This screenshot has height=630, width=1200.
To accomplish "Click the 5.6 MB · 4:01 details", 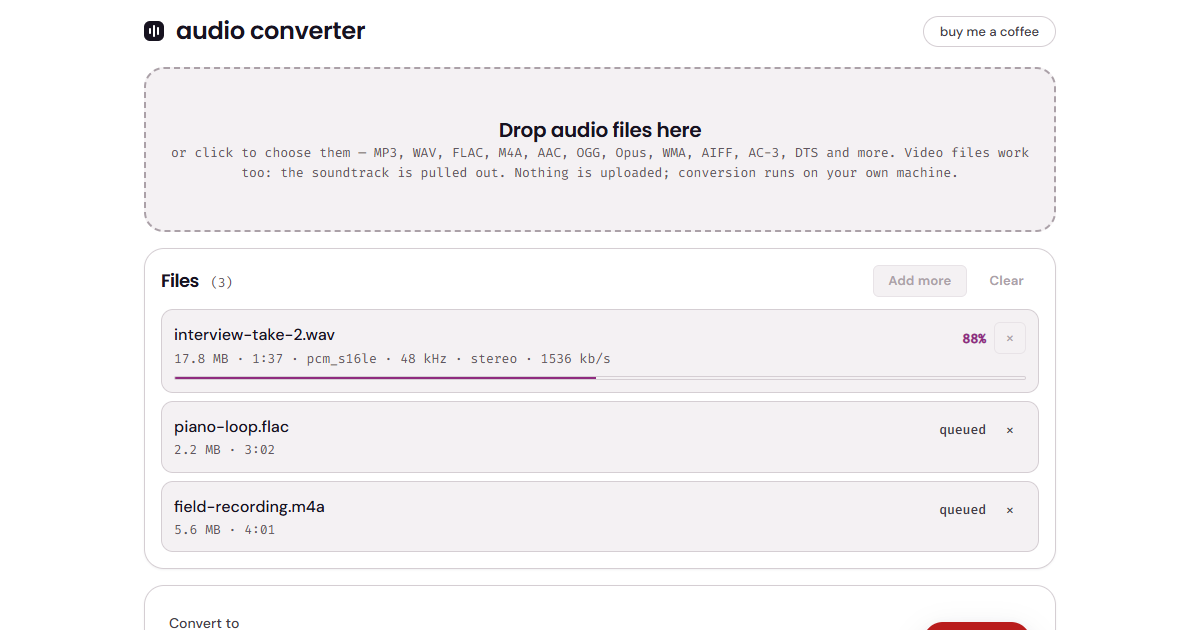I will (224, 530).
